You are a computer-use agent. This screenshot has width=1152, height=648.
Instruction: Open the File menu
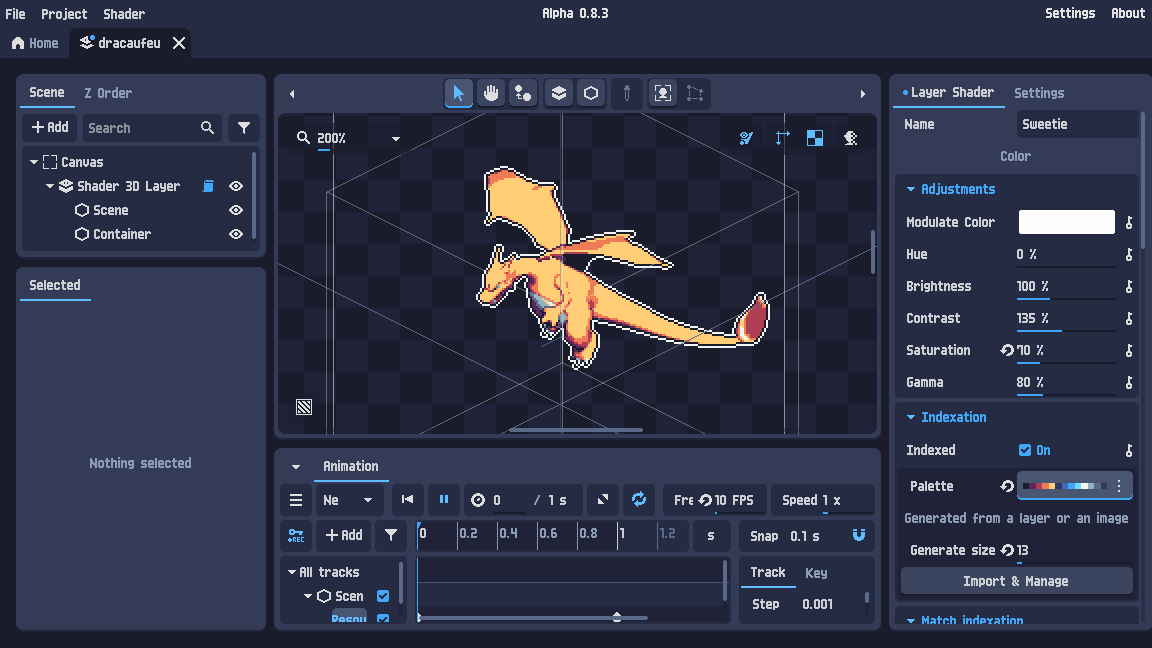click(15, 14)
